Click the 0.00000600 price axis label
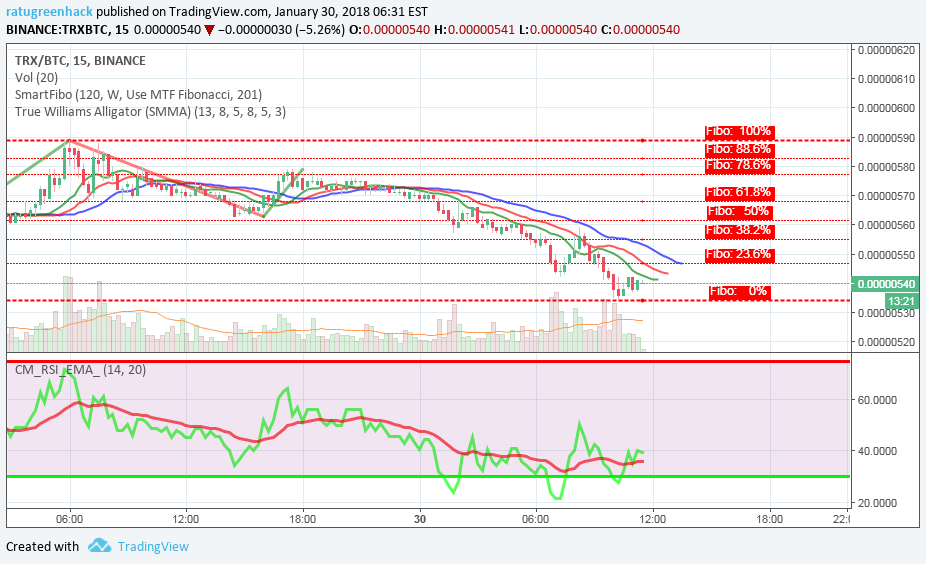The height and width of the screenshot is (564, 926). point(886,108)
